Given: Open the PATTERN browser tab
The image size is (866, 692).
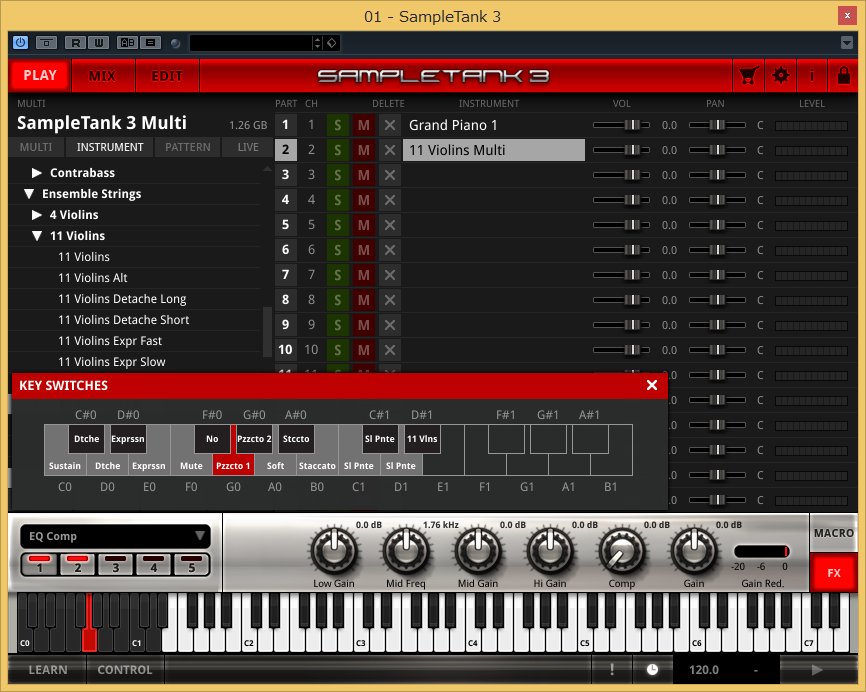Looking at the screenshot, I should point(188,147).
